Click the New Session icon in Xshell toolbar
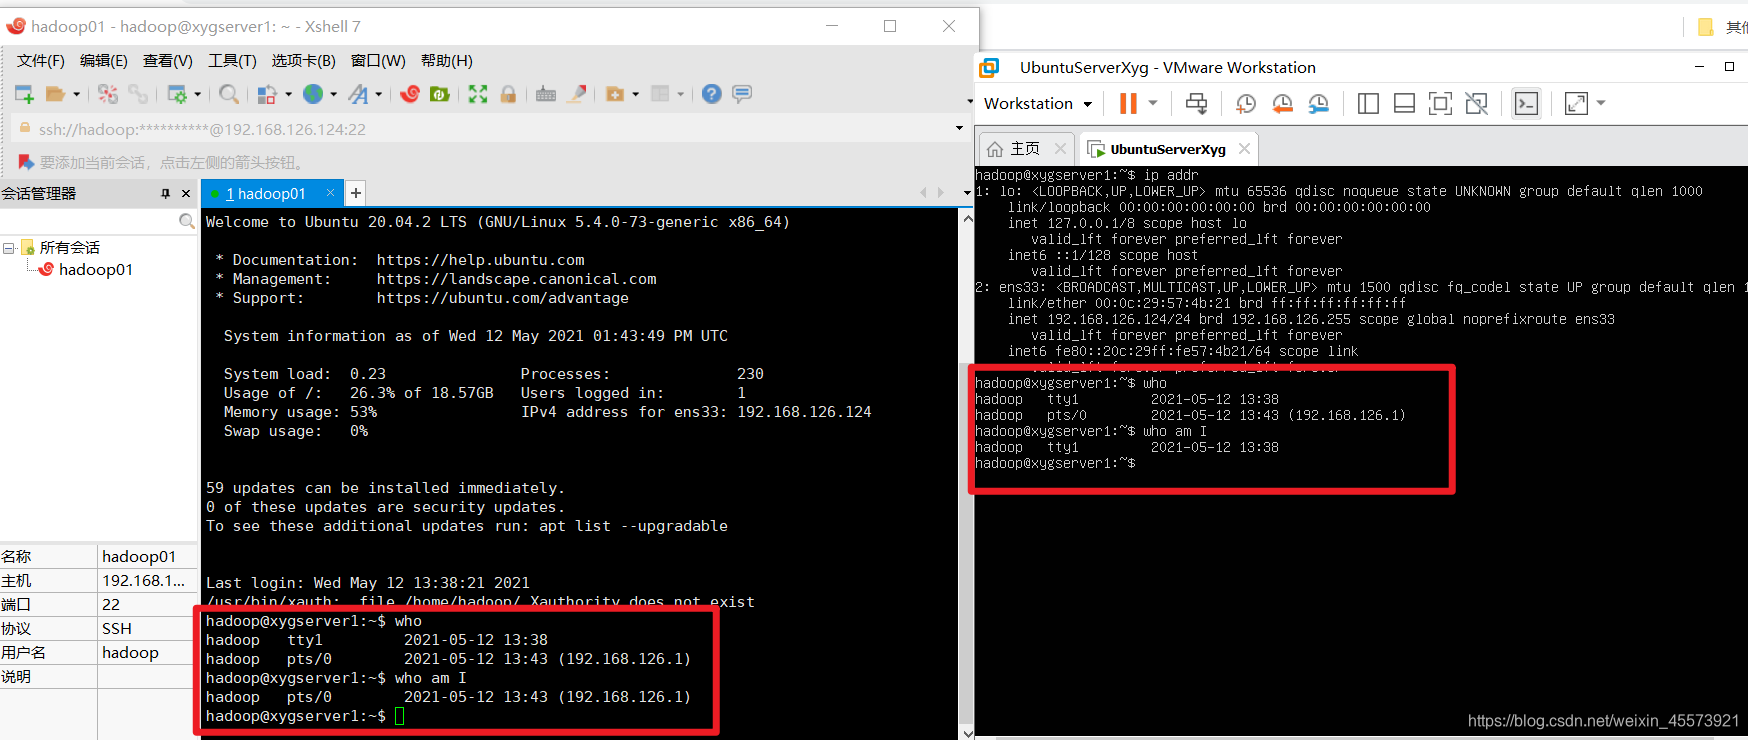 25,94
